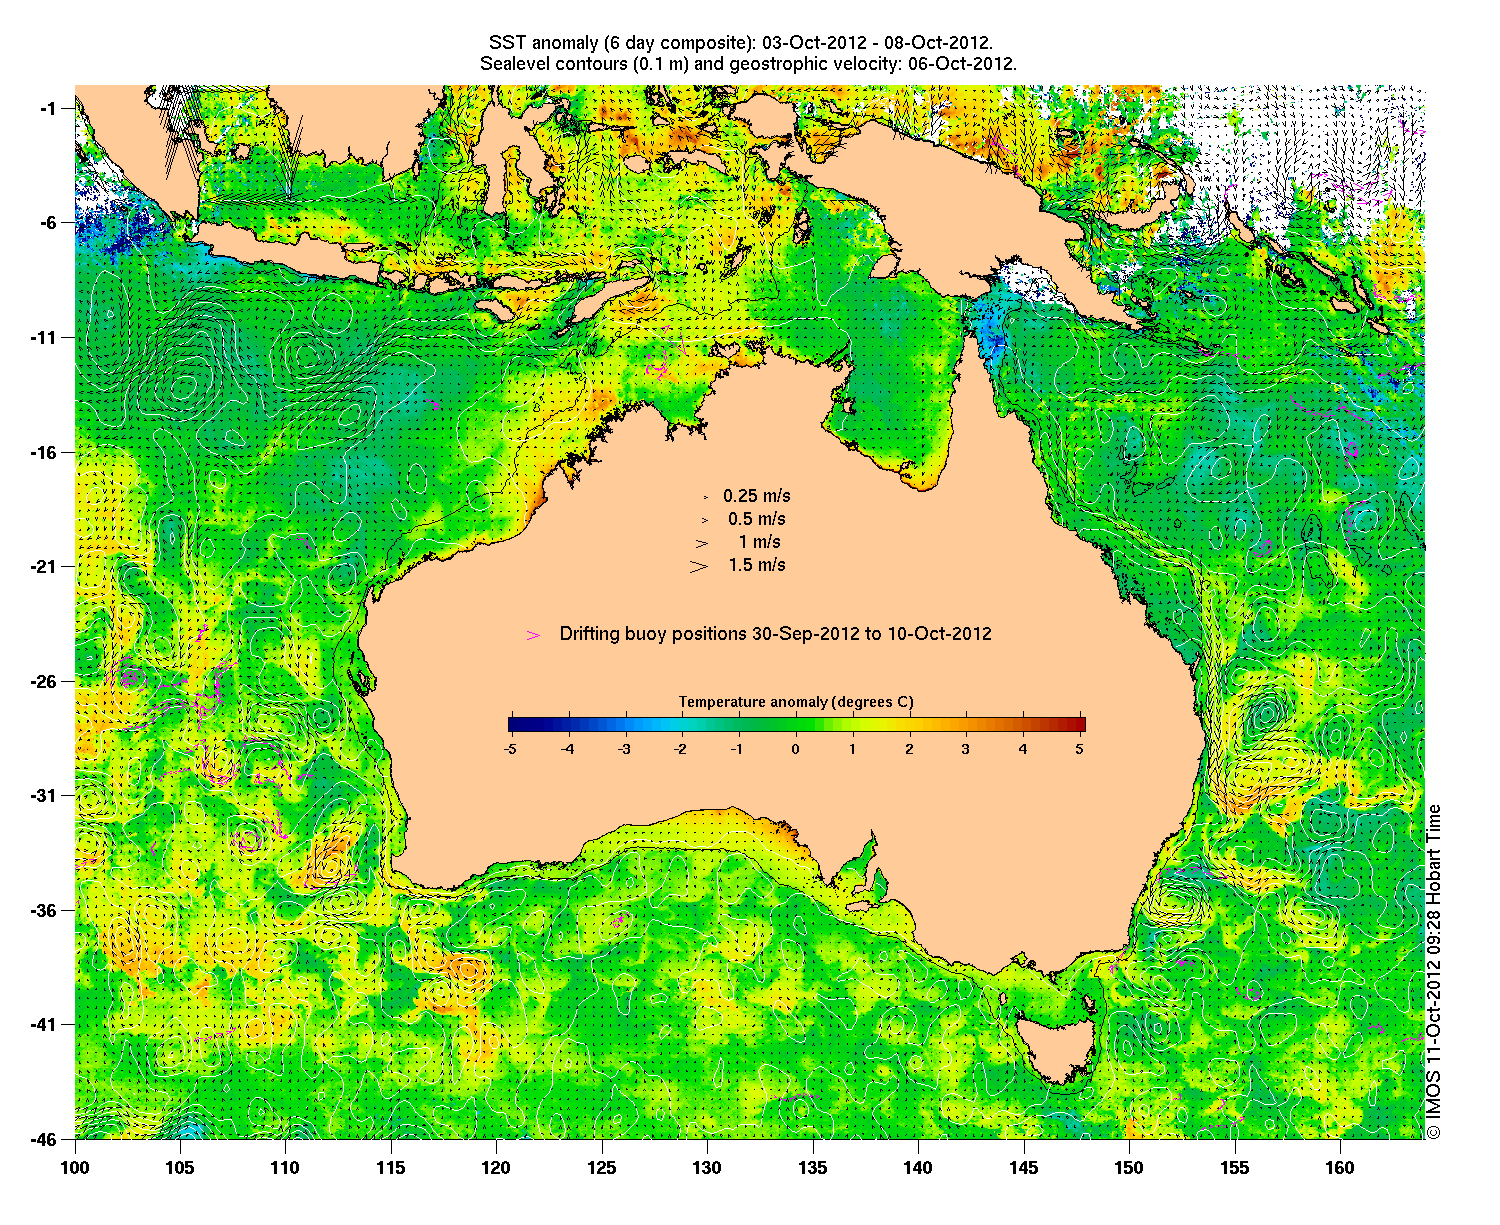
Task: Click the magenta drifting buoy legend arrow
Action: [x=534, y=635]
